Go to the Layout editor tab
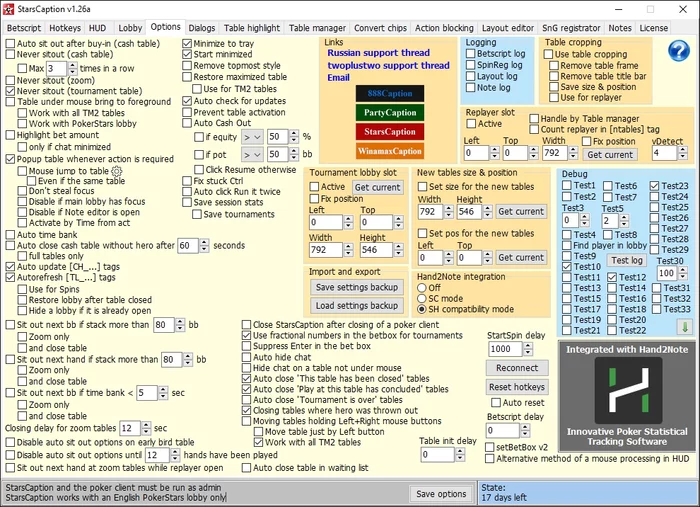The width and height of the screenshot is (700, 507). point(508,28)
